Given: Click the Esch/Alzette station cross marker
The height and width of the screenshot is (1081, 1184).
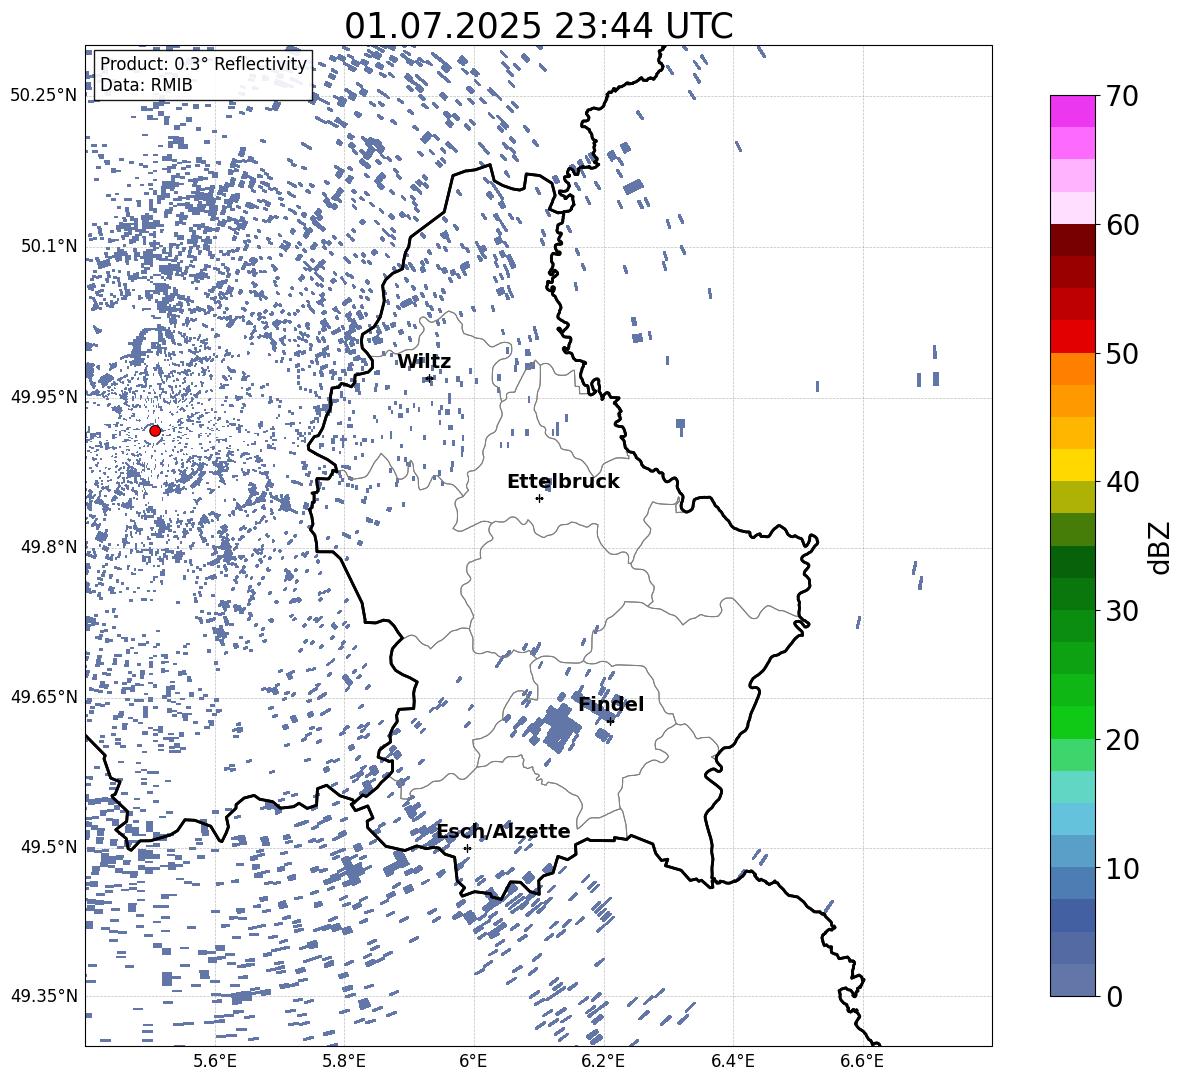Looking at the screenshot, I should pos(467,848).
